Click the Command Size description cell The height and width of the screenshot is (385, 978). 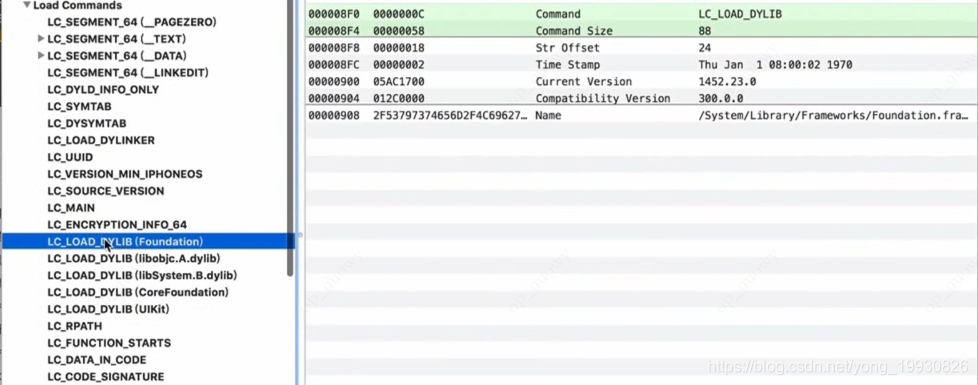pyautogui.click(x=574, y=31)
